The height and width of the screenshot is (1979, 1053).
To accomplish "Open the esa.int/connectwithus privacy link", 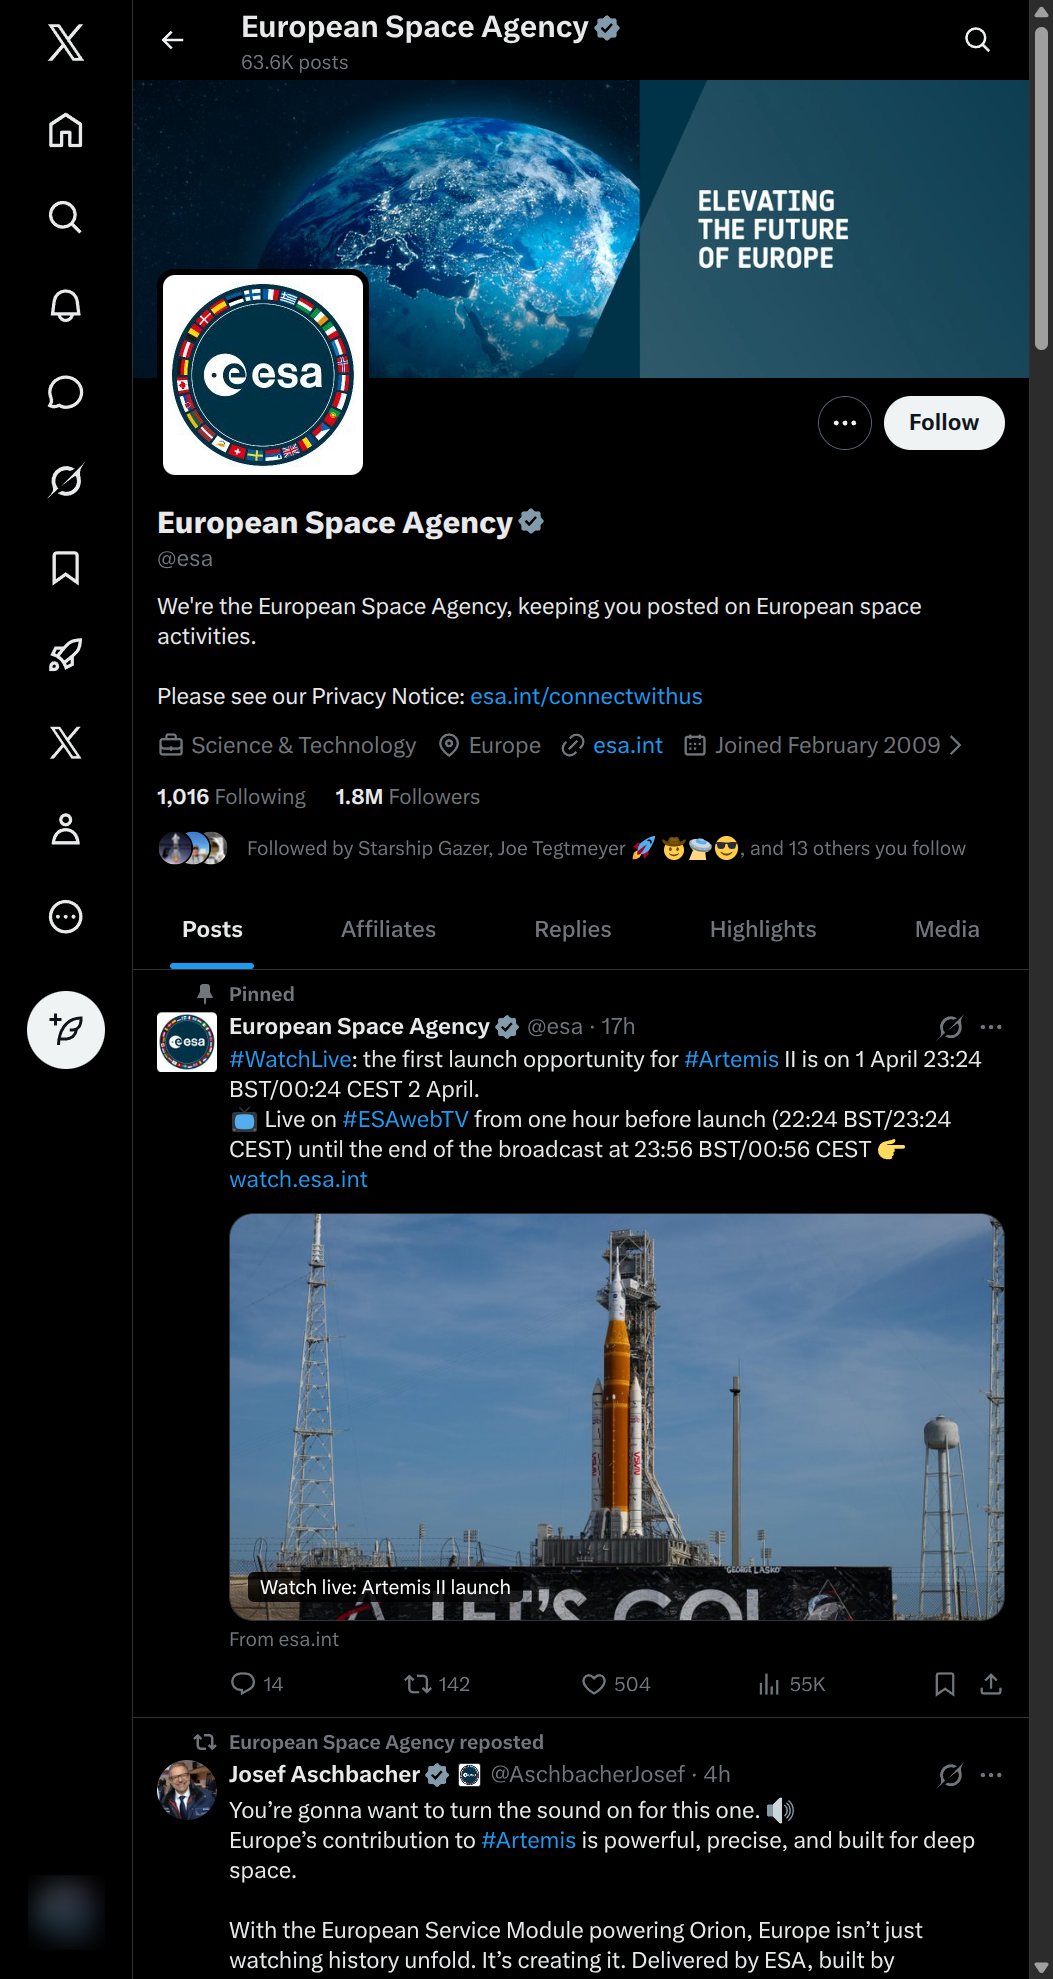I will pos(586,696).
